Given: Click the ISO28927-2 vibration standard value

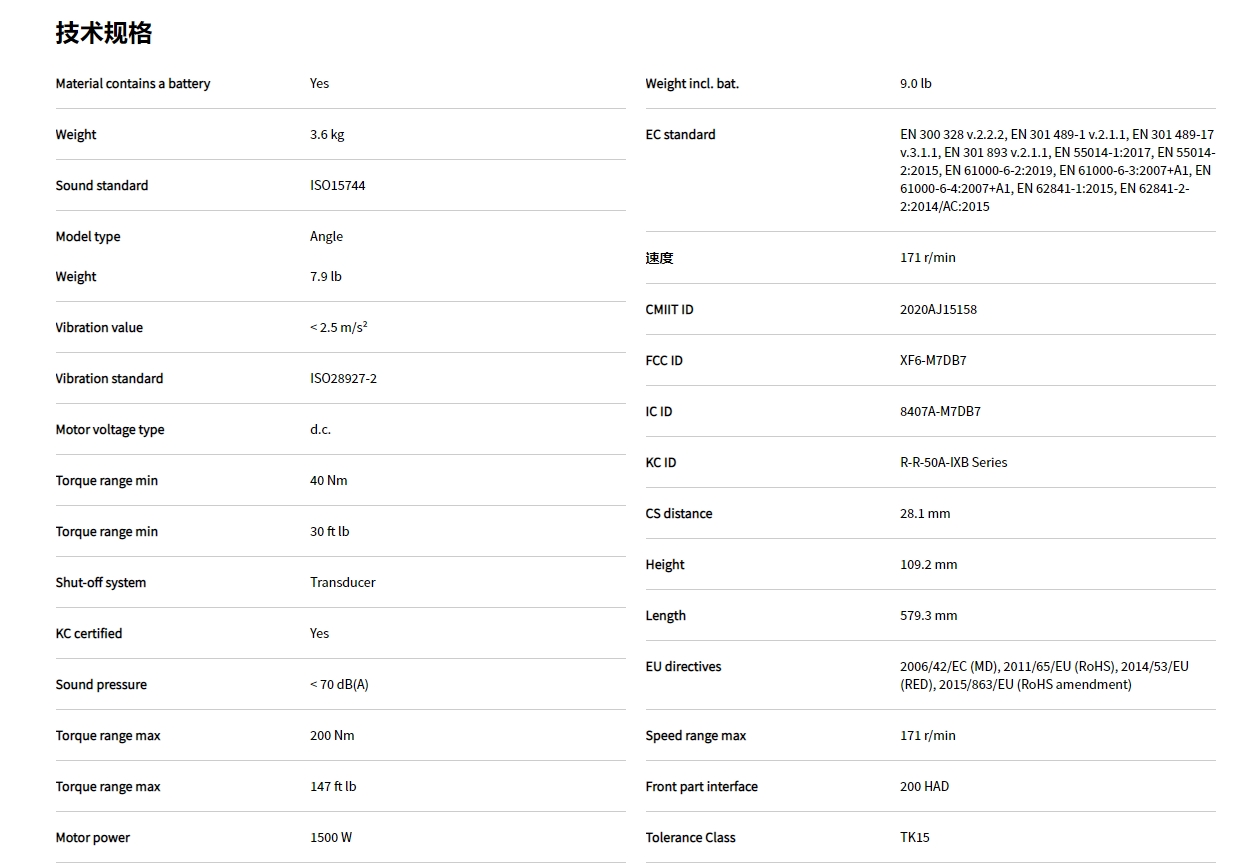Looking at the screenshot, I should point(343,378).
